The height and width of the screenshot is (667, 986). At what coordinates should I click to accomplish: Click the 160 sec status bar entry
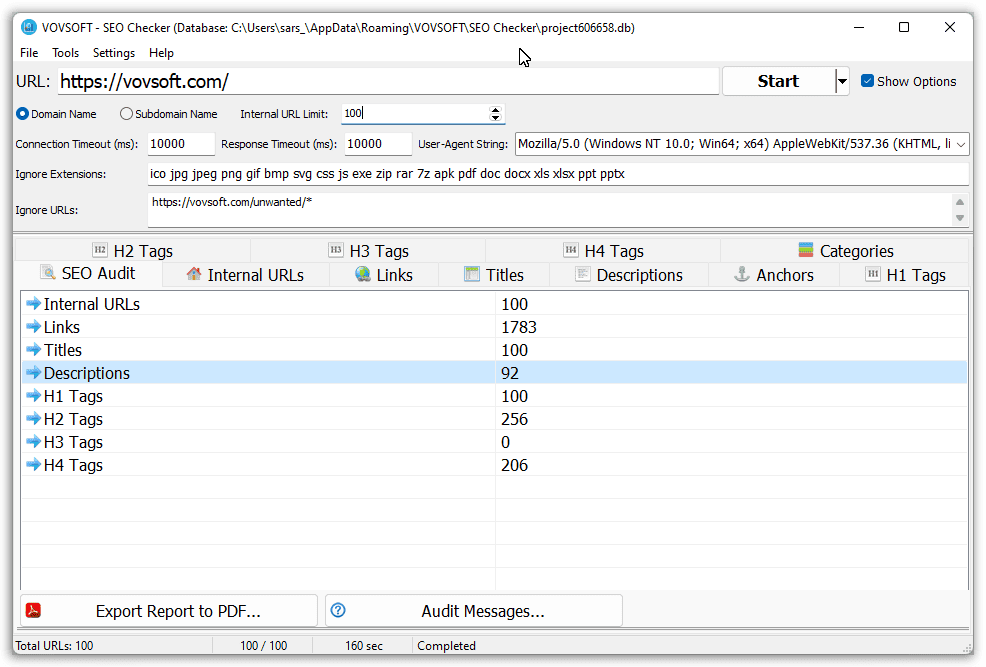363,646
